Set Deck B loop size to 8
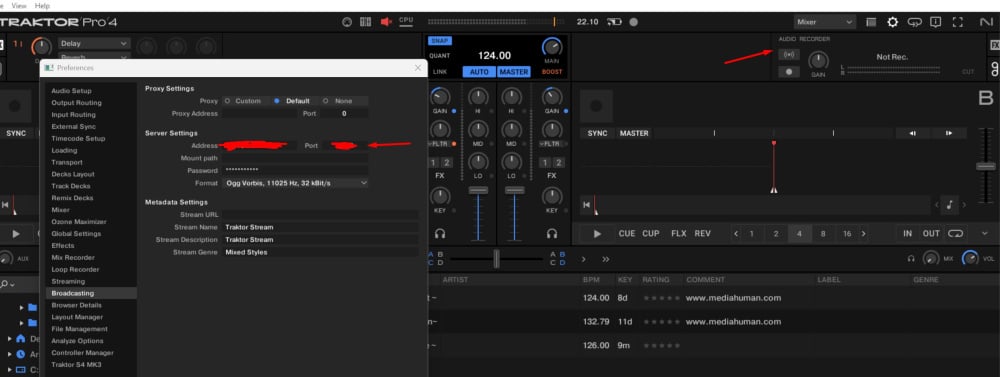This screenshot has height=377, width=1000. 823,234
